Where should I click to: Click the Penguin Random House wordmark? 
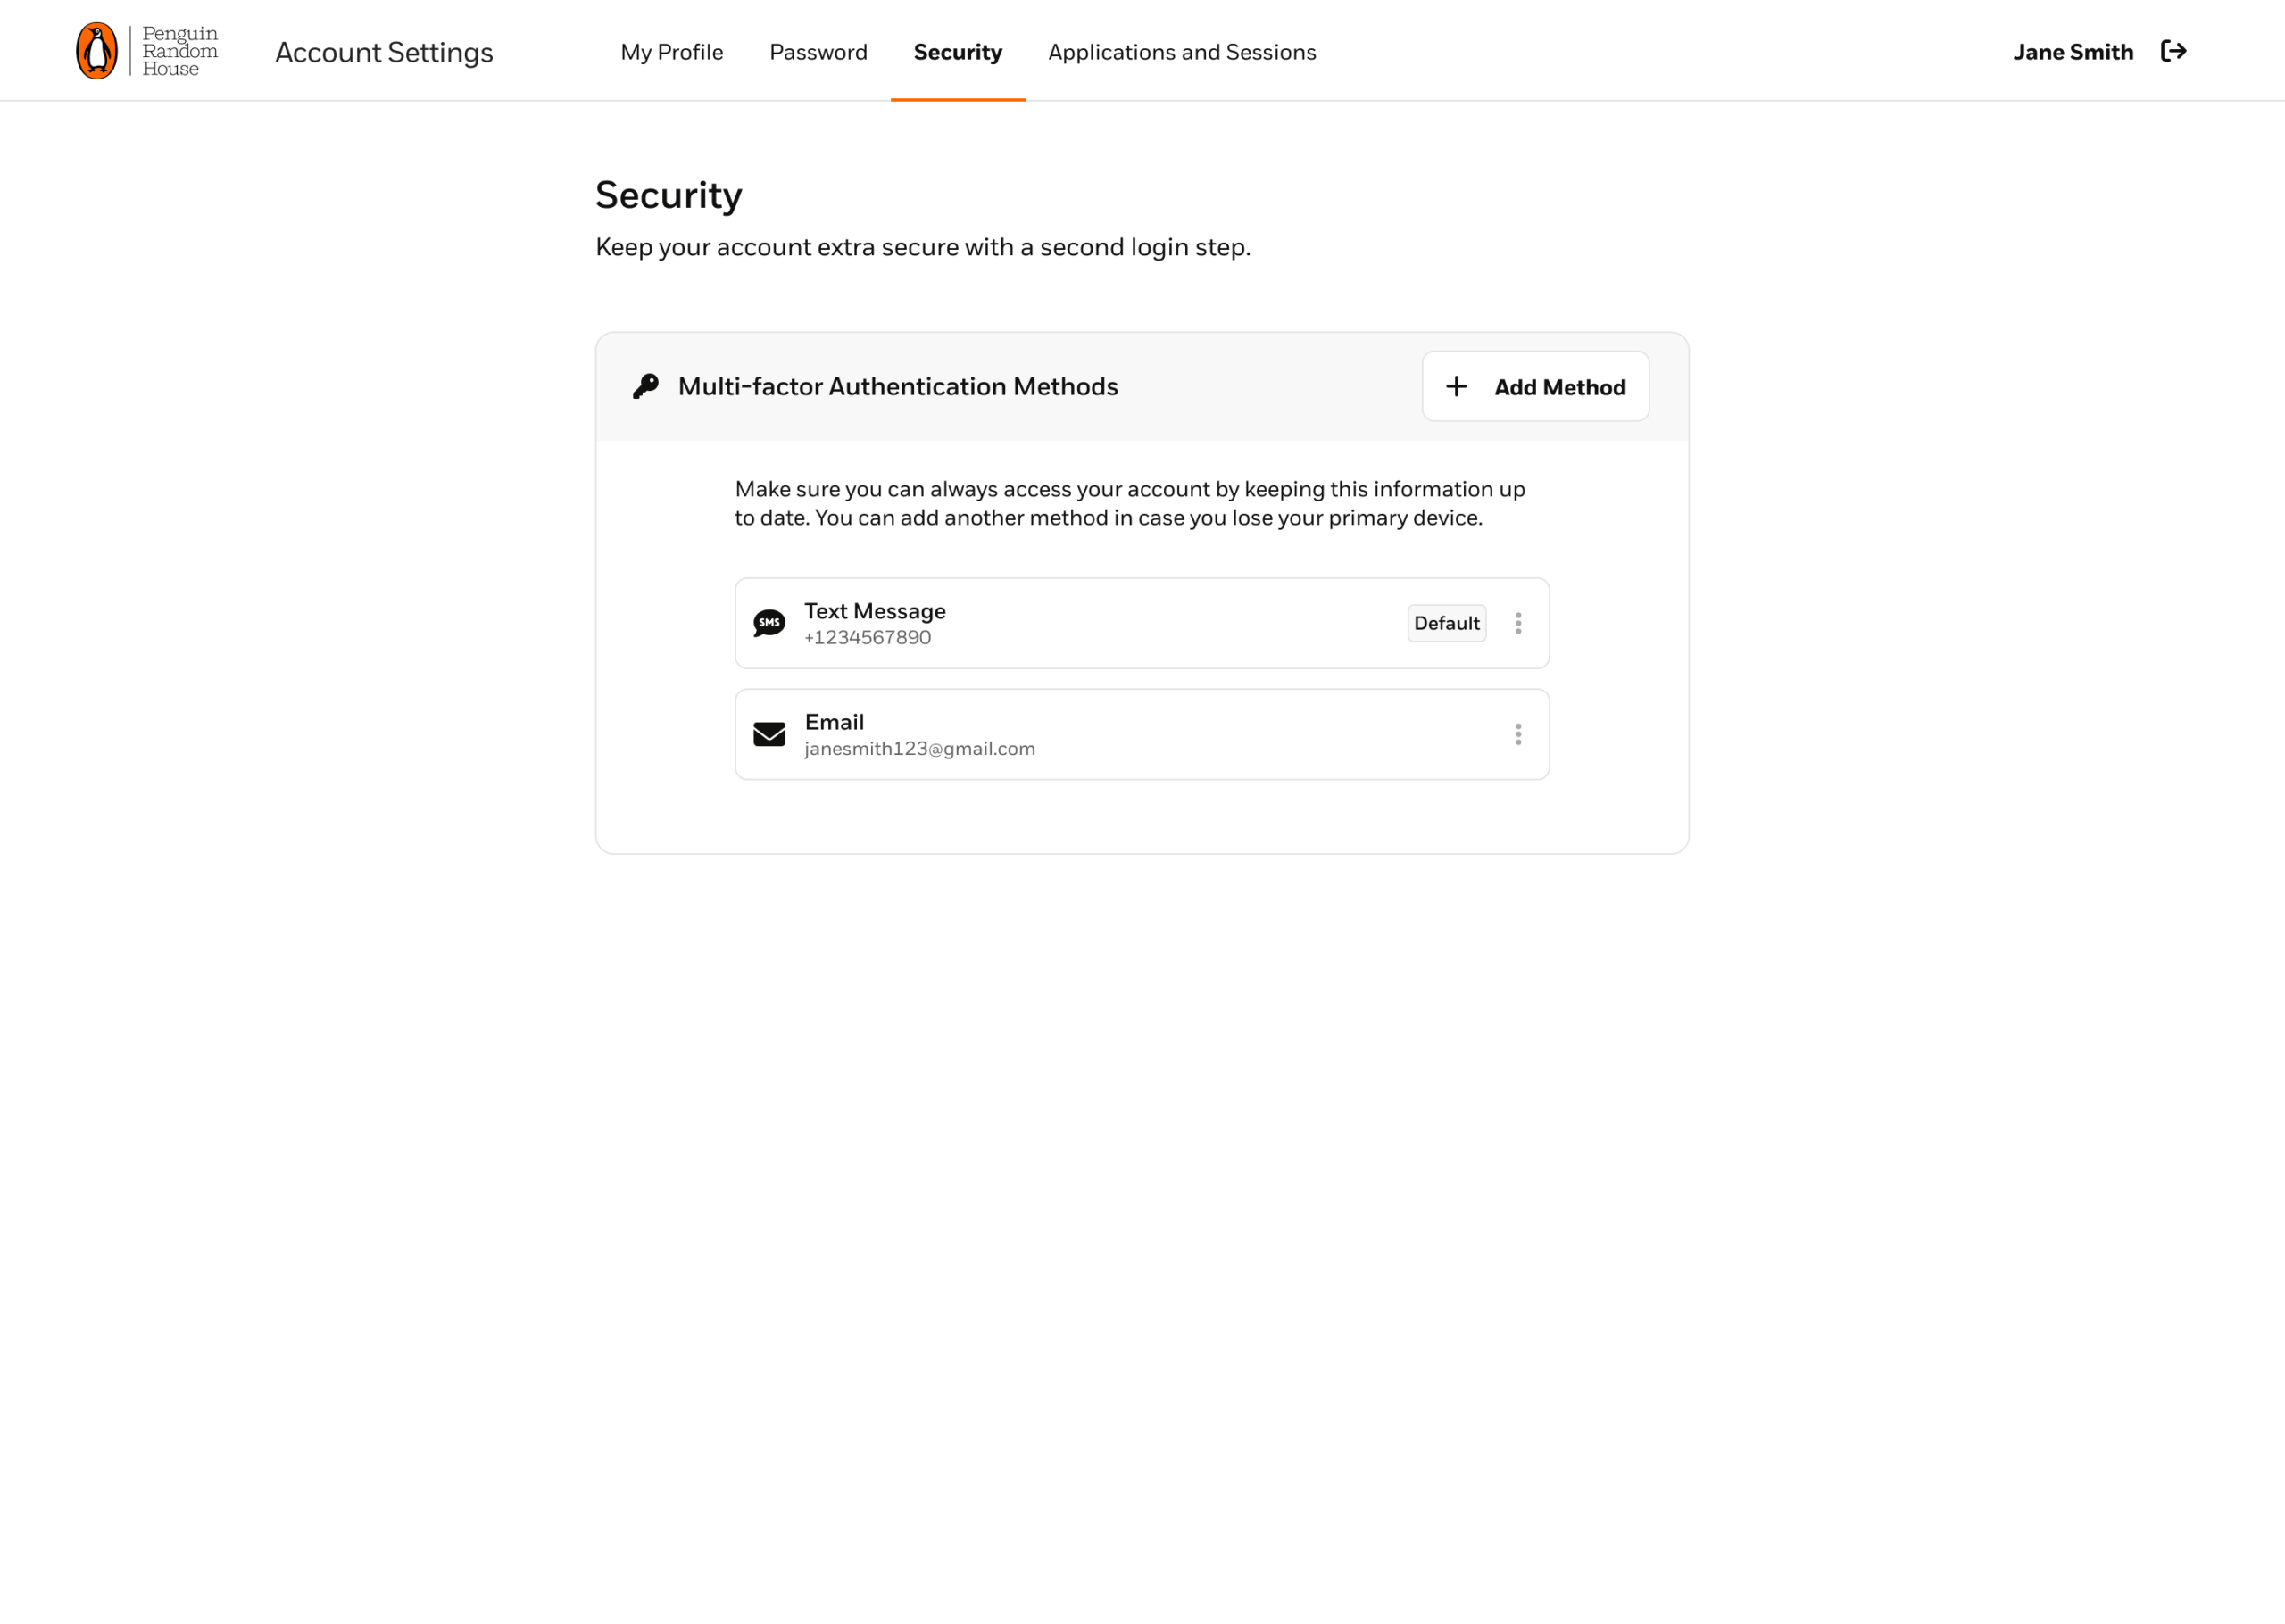click(180, 51)
